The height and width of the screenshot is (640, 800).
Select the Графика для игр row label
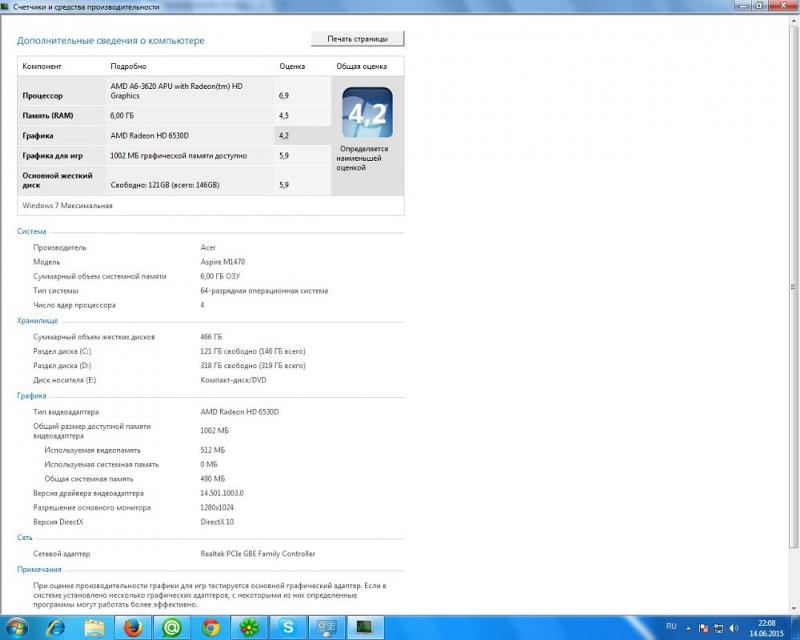click(52, 156)
